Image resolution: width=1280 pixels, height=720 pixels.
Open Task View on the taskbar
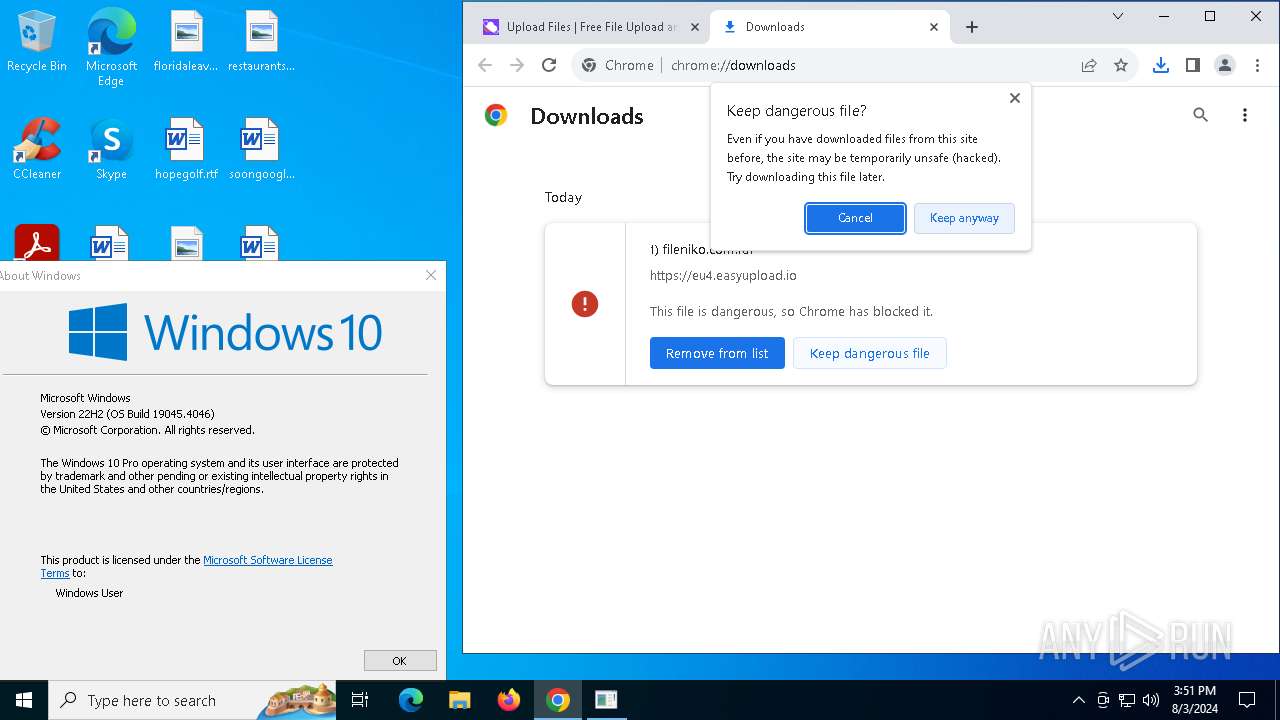click(361, 700)
